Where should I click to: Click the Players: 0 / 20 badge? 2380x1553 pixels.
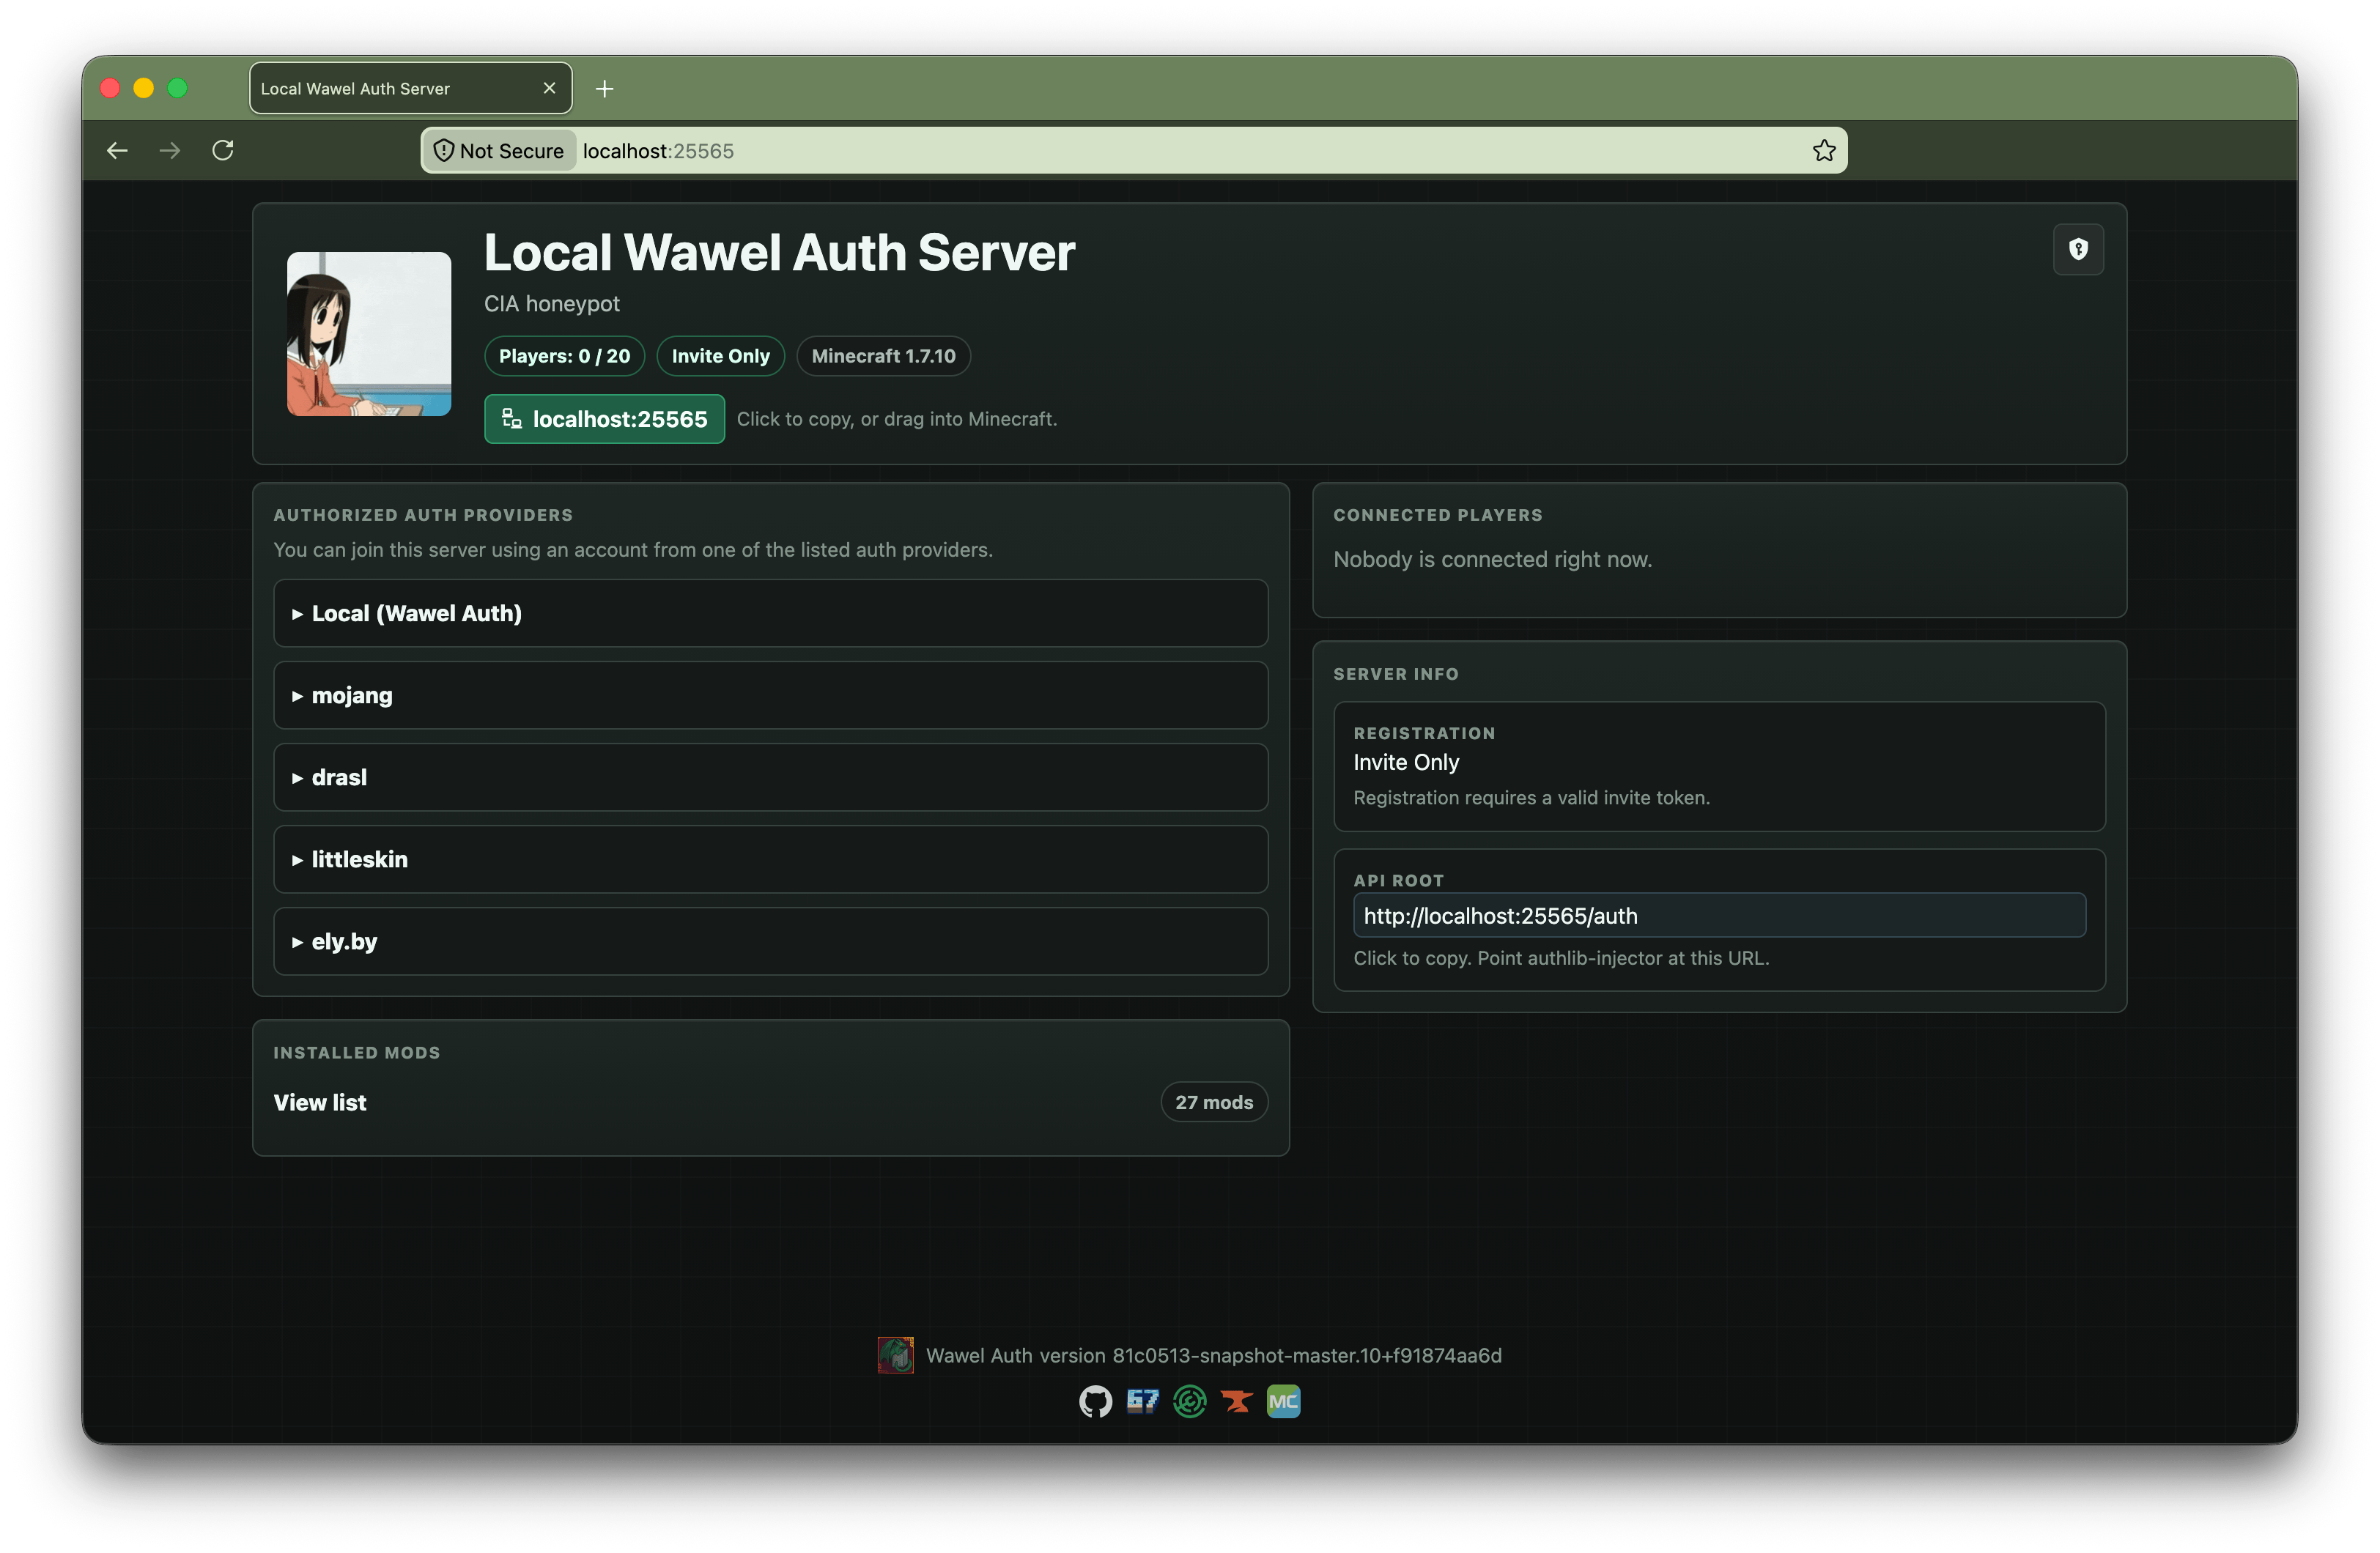click(x=564, y=356)
